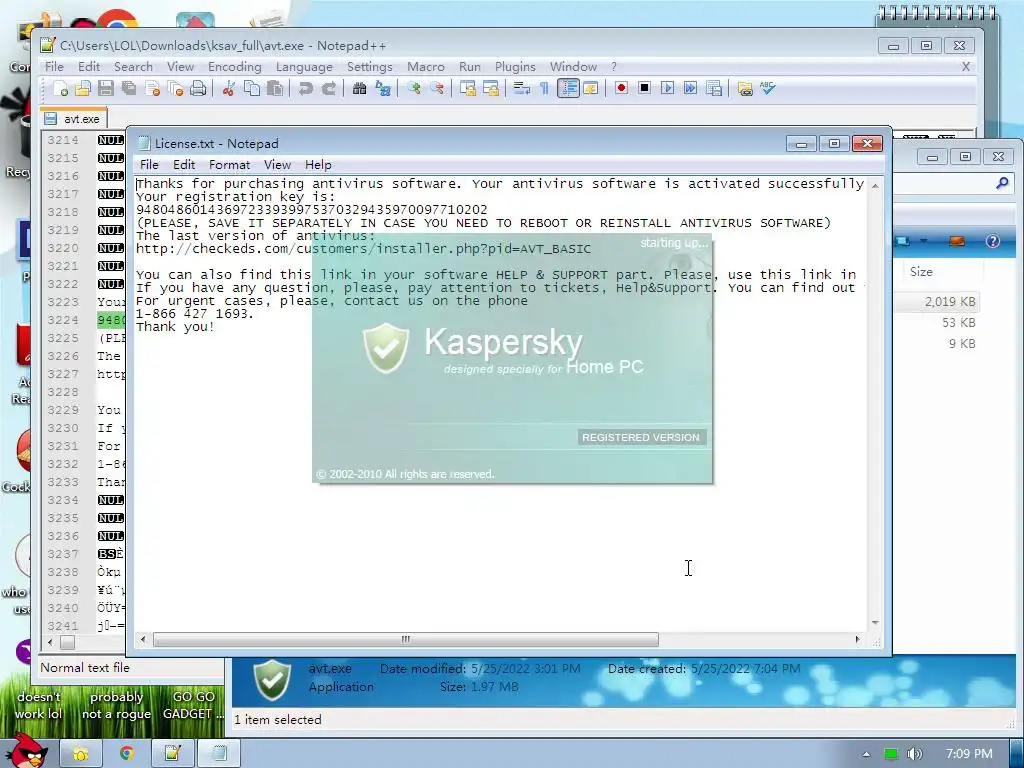Click the macro Playback icon
This screenshot has width=1024, height=768.
pyautogui.click(x=667, y=88)
